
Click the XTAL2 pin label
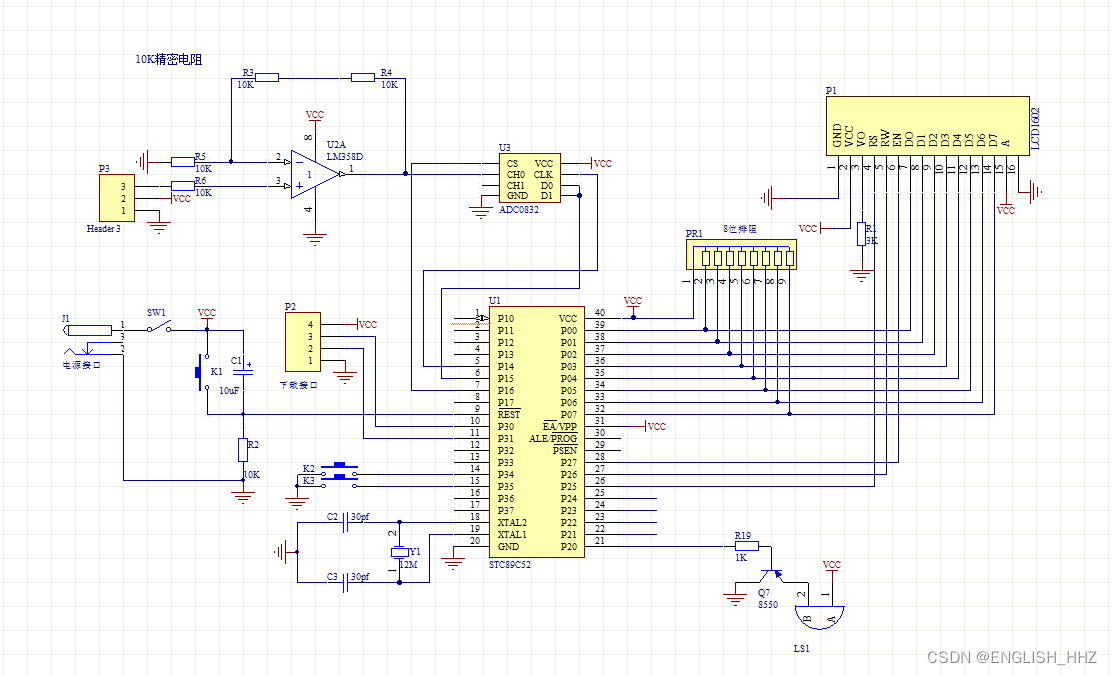click(512, 523)
